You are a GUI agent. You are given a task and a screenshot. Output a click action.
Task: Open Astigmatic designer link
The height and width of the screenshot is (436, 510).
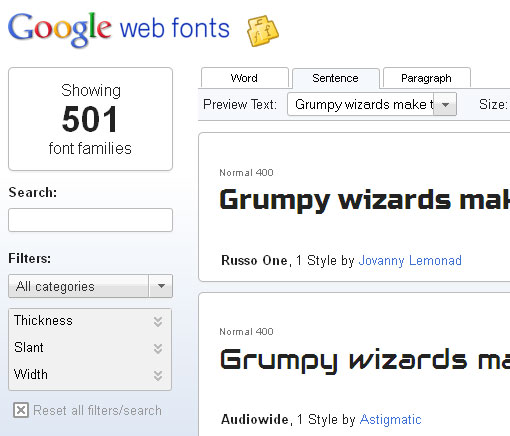[x=391, y=419]
